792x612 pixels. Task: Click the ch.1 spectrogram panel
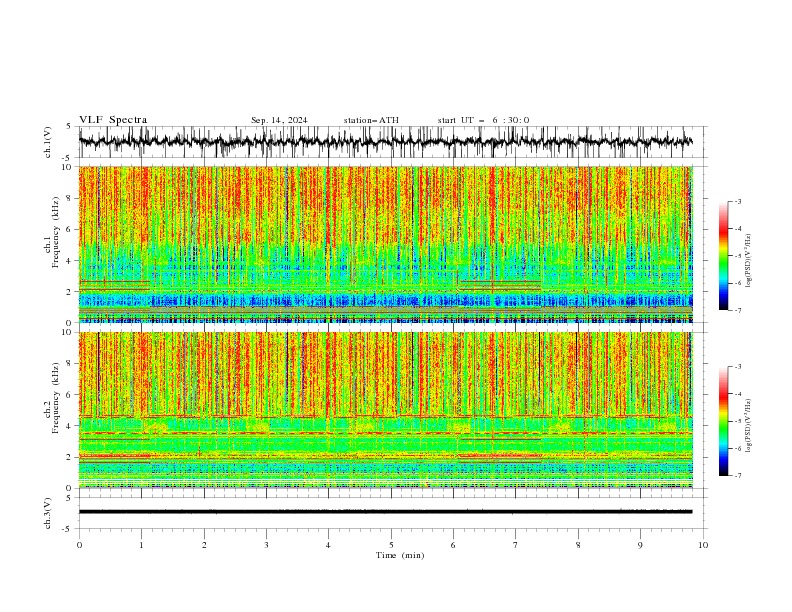[x=386, y=244]
